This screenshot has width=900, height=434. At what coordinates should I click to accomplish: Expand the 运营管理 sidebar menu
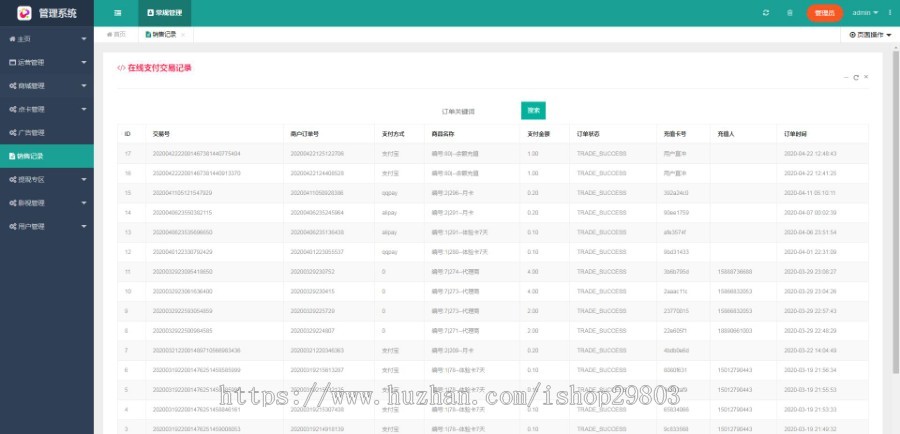[46, 62]
